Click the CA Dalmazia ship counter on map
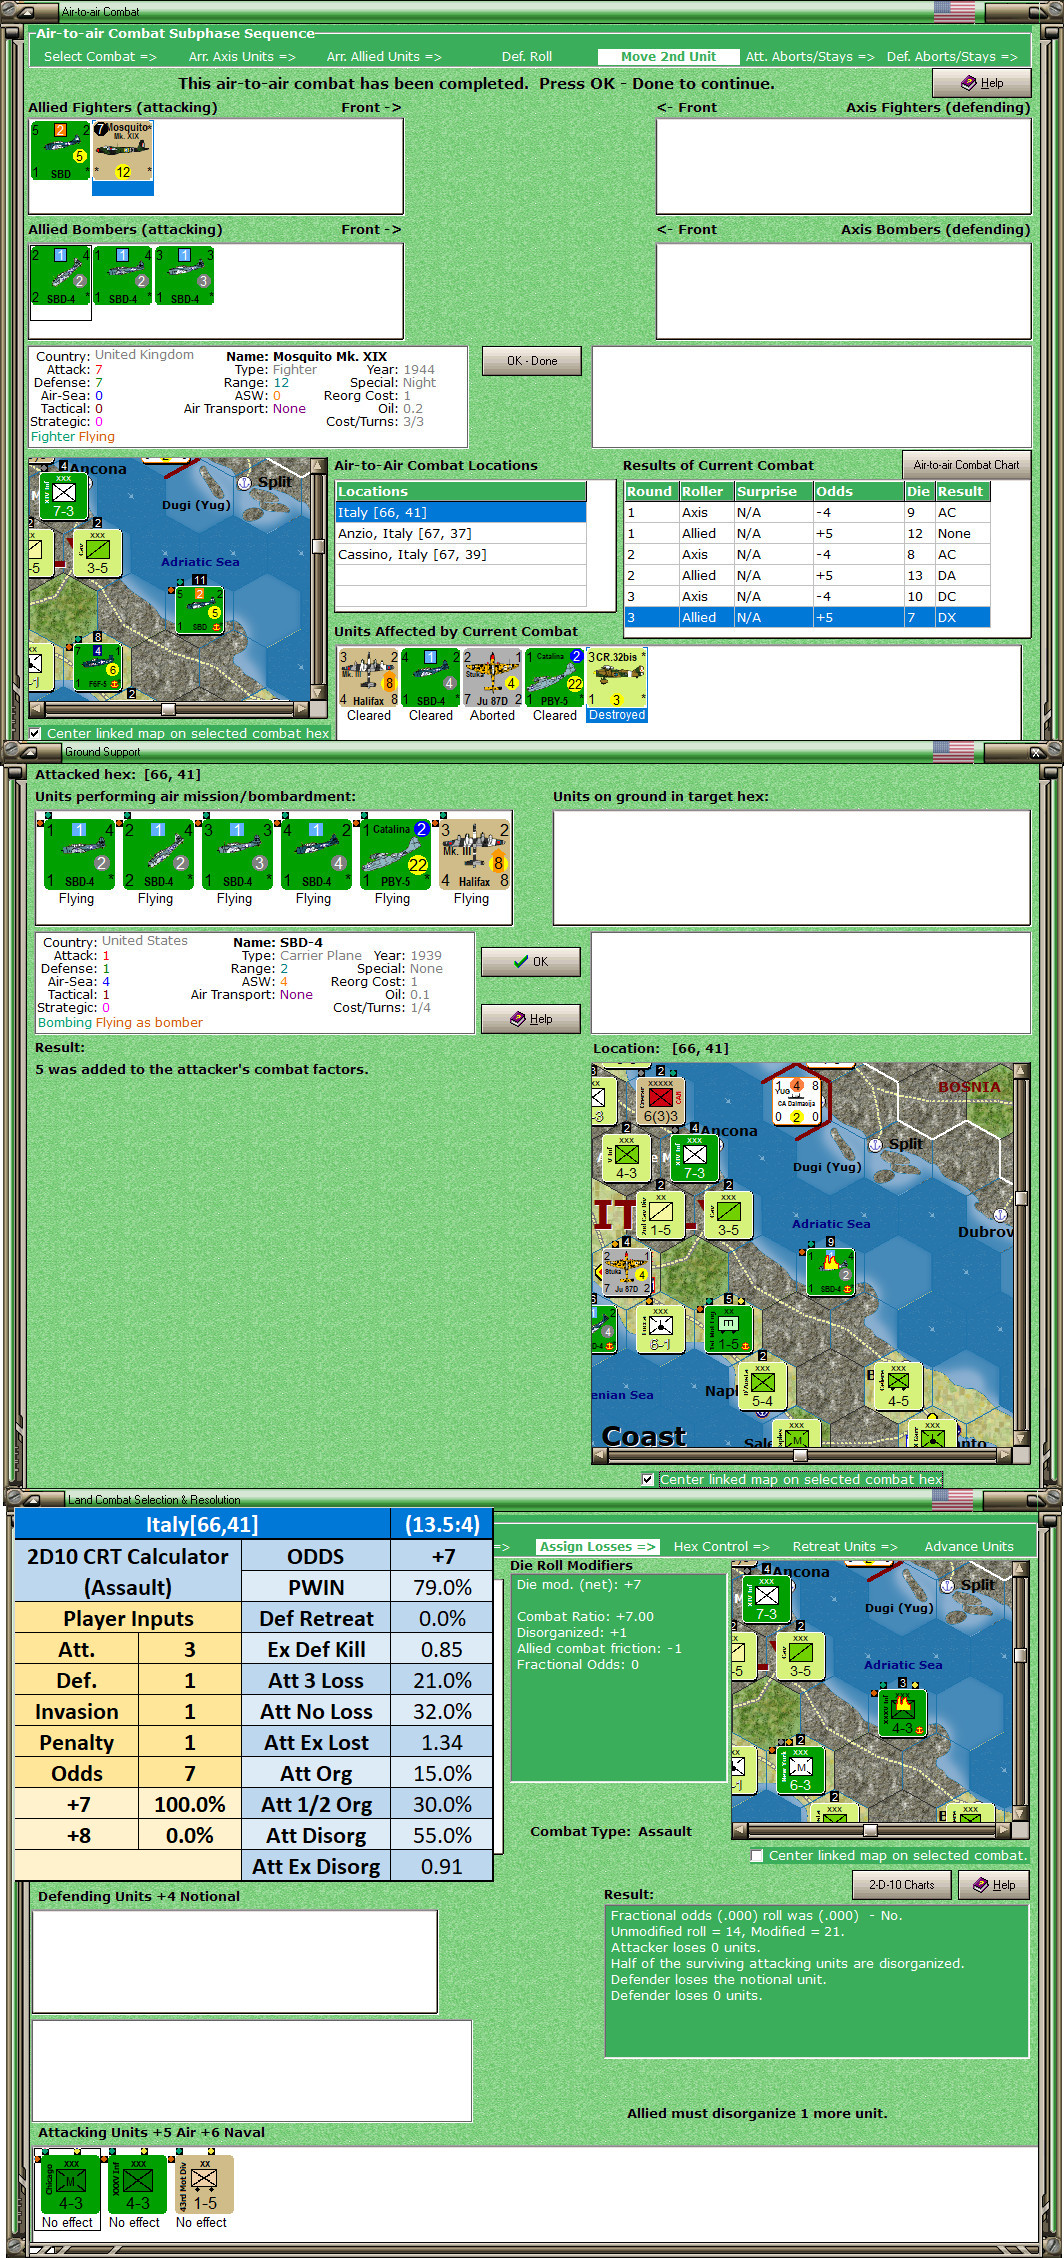The width and height of the screenshot is (1064, 2258). tap(797, 1100)
